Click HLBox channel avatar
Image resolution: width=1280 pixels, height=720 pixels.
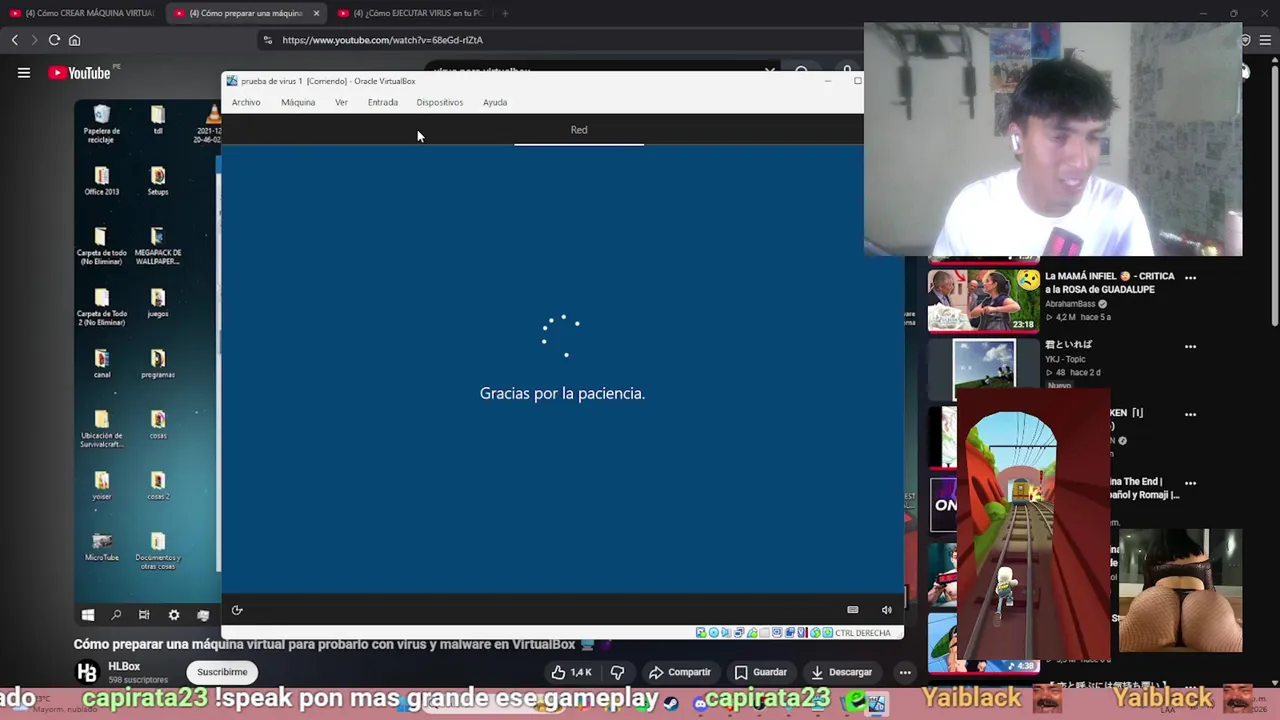pyautogui.click(x=87, y=672)
